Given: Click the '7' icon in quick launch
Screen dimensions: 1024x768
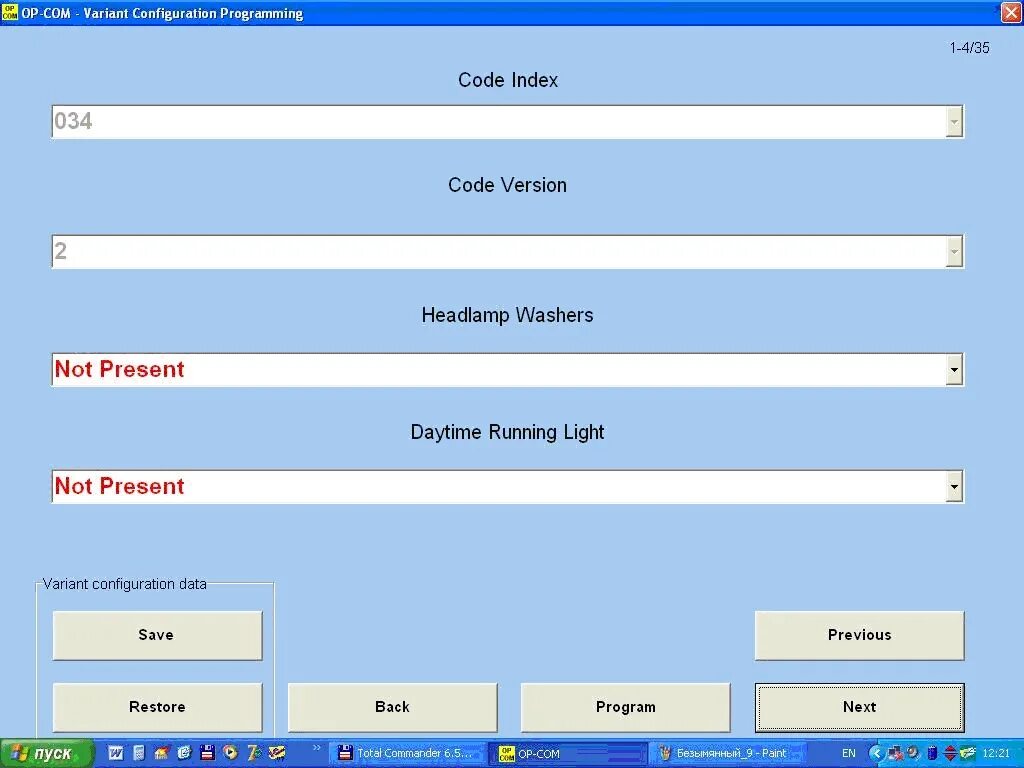Looking at the screenshot, I should click(x=253, y=753).
